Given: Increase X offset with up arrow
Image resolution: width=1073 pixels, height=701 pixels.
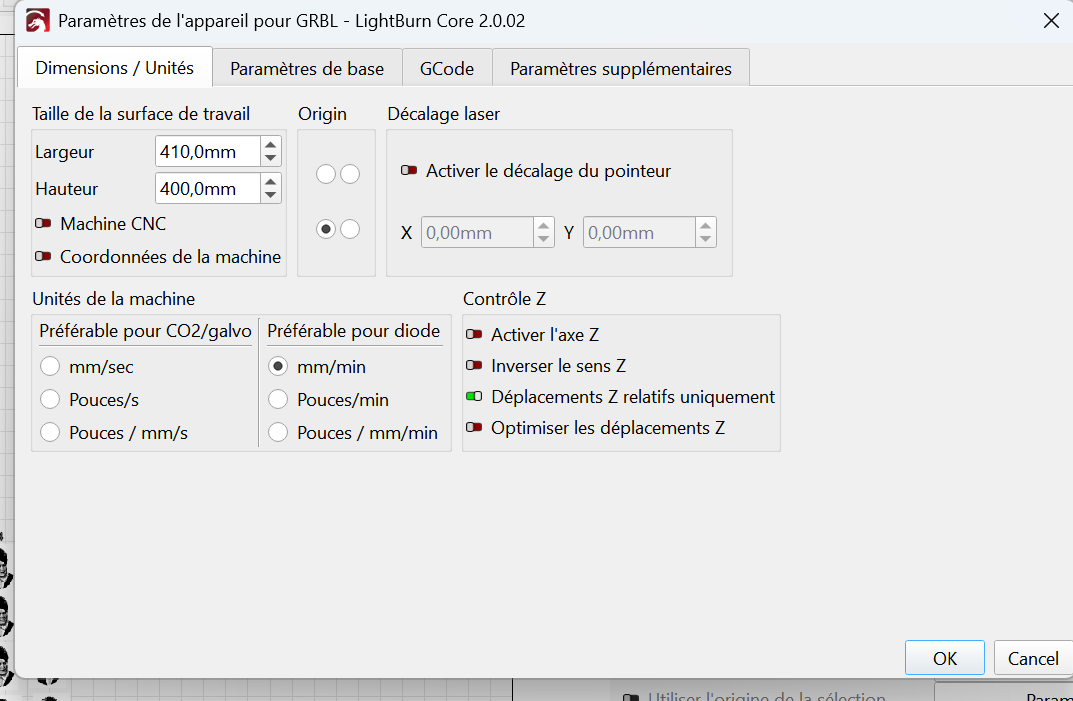Looking at the screenshot, I should click(543, 225).
